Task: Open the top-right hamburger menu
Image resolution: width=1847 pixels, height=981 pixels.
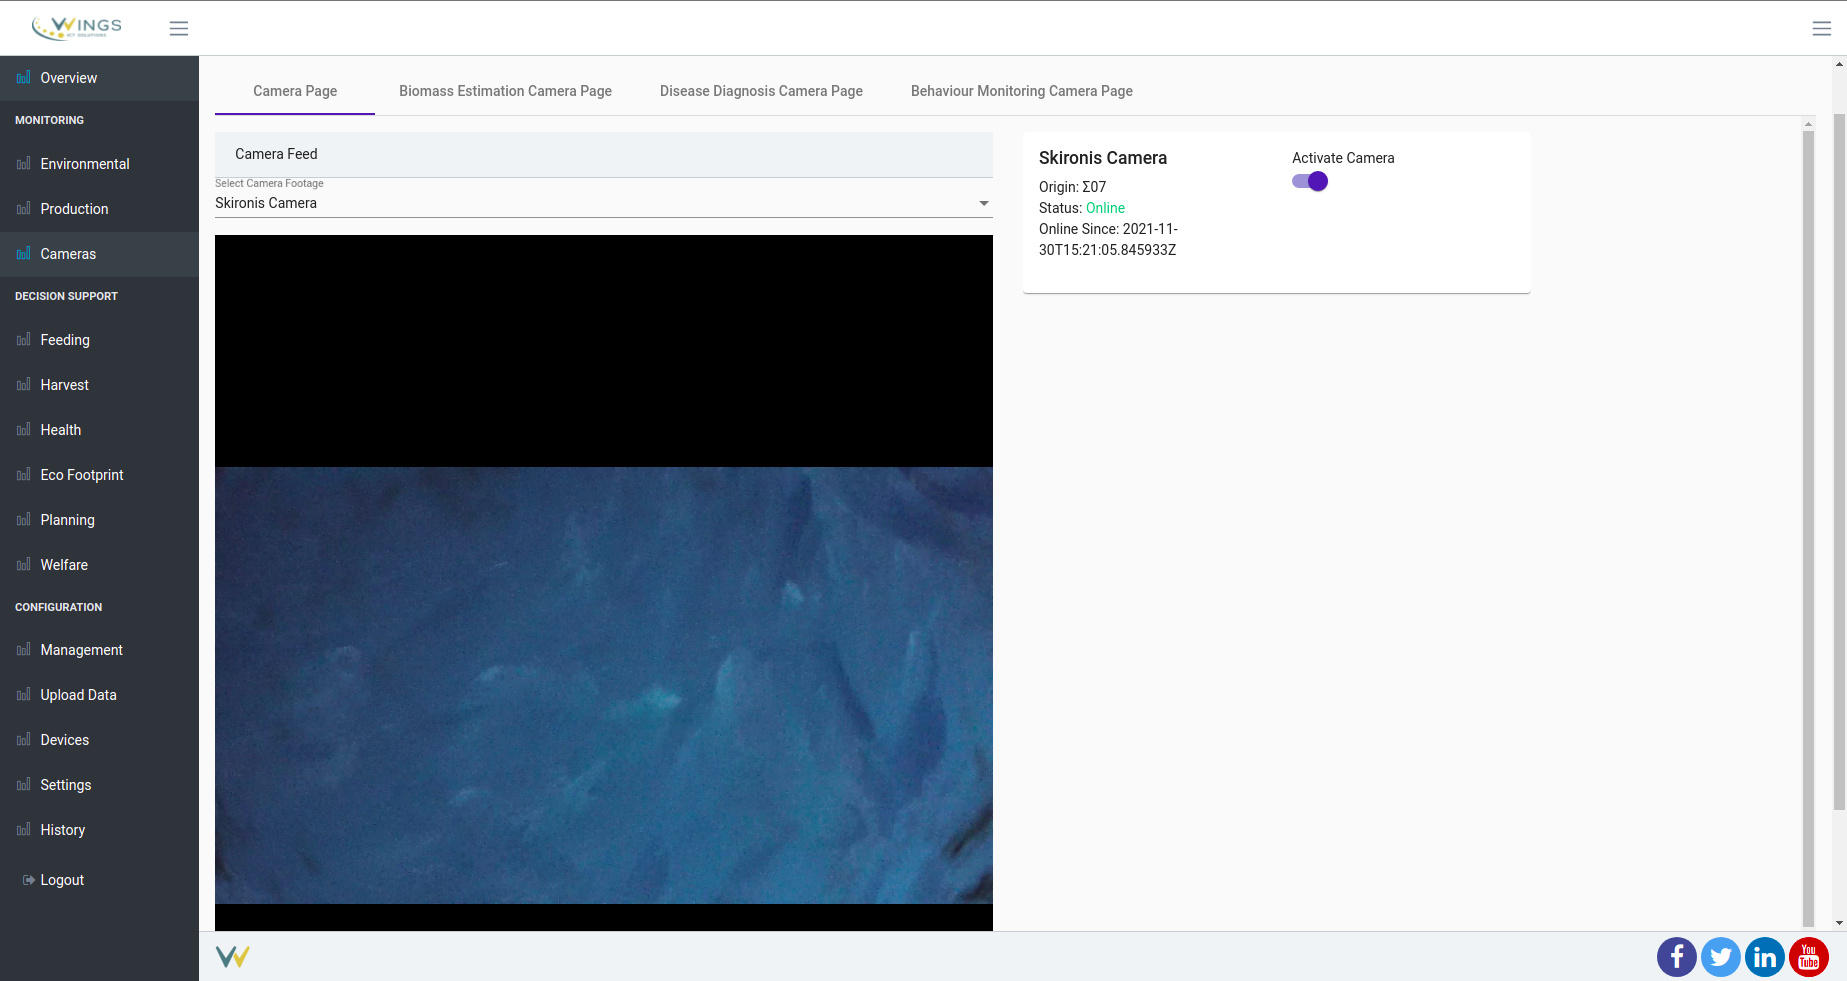Action: (x=1821, y=28)
